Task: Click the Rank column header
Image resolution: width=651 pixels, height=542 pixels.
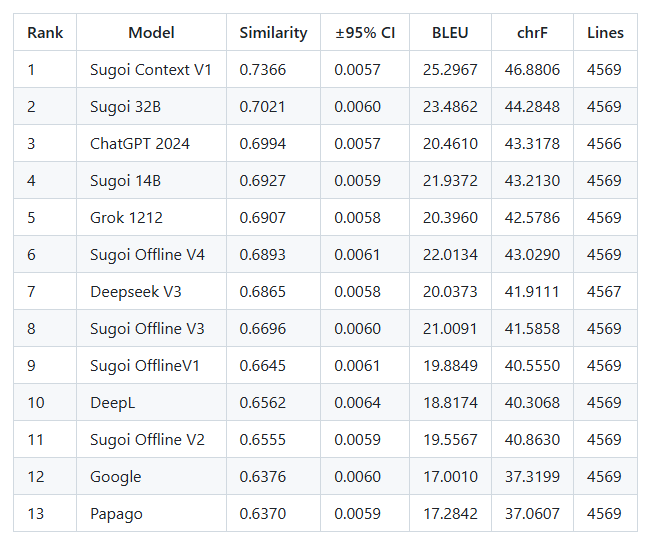Action: coord(45,32)
